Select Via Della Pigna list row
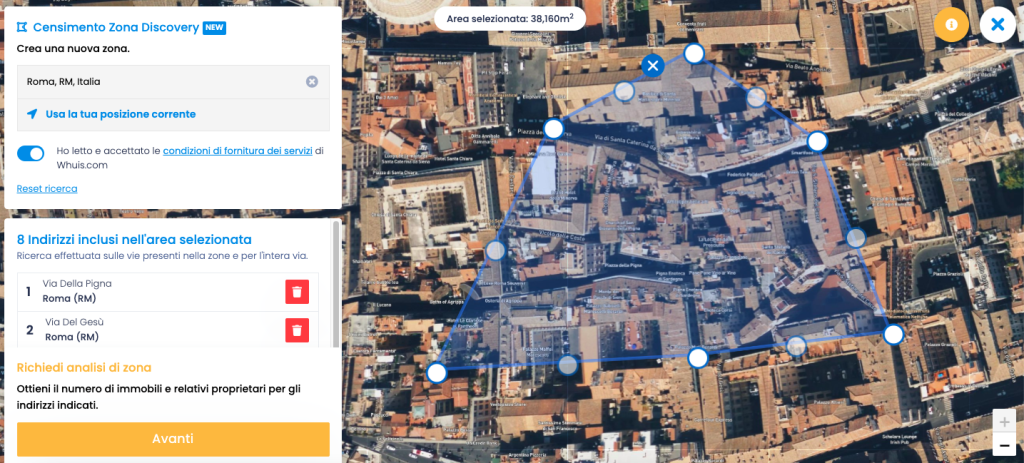Image resolution: width=1024 pixels, height=463 pixels. click(x=168, y=291)
